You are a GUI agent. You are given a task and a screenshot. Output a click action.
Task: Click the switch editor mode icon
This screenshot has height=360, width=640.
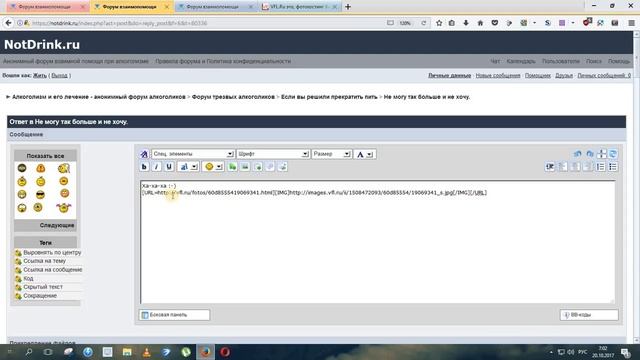click(x=613, y=154)
